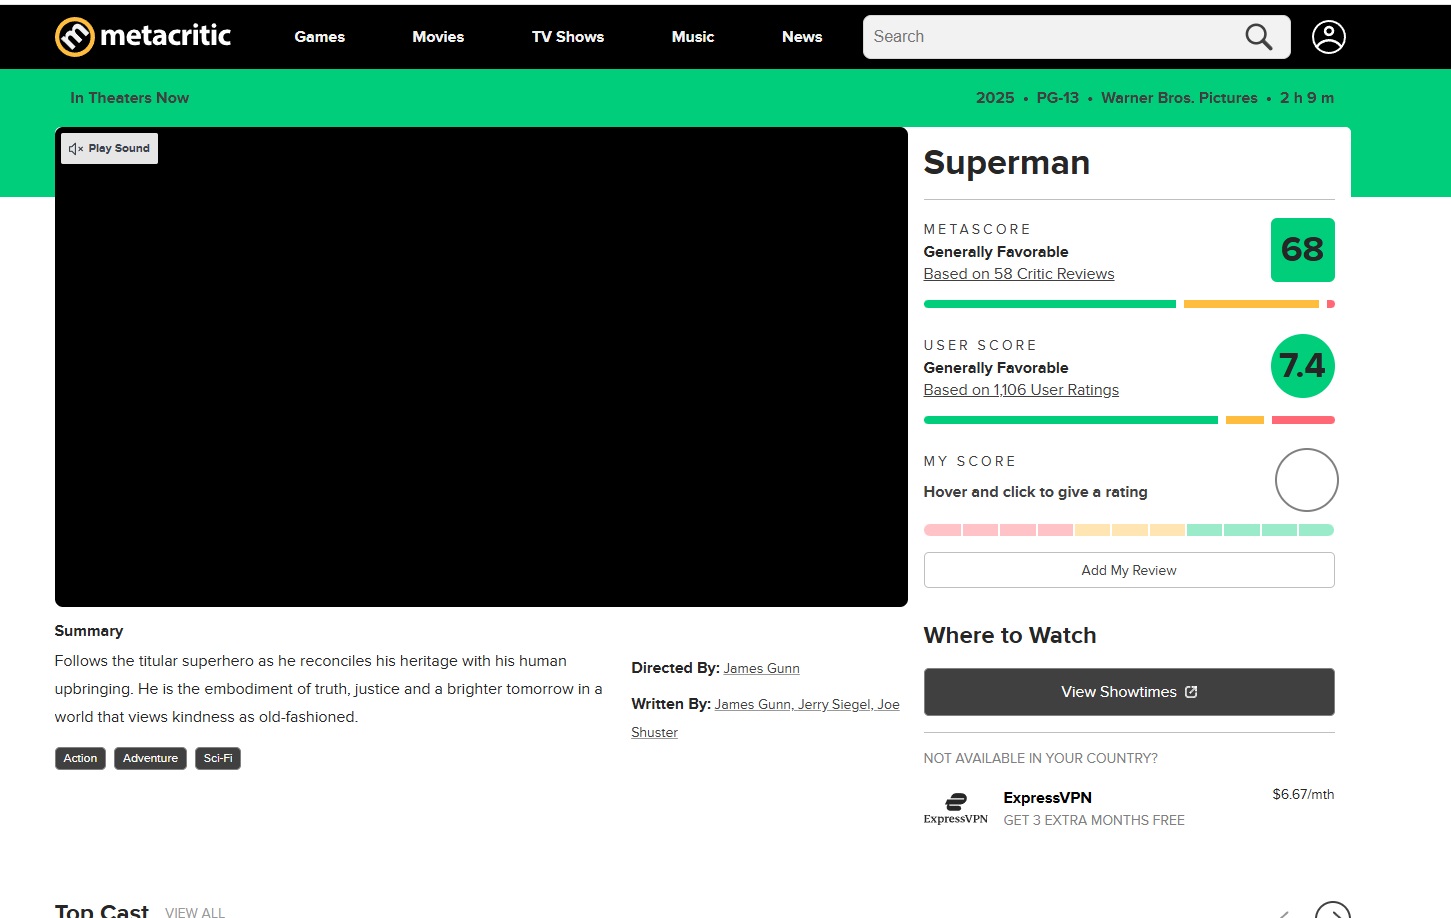Click the red segment of My Score rating bar
This screenshot has height=918, width=1451.
(x=998, y=530)
